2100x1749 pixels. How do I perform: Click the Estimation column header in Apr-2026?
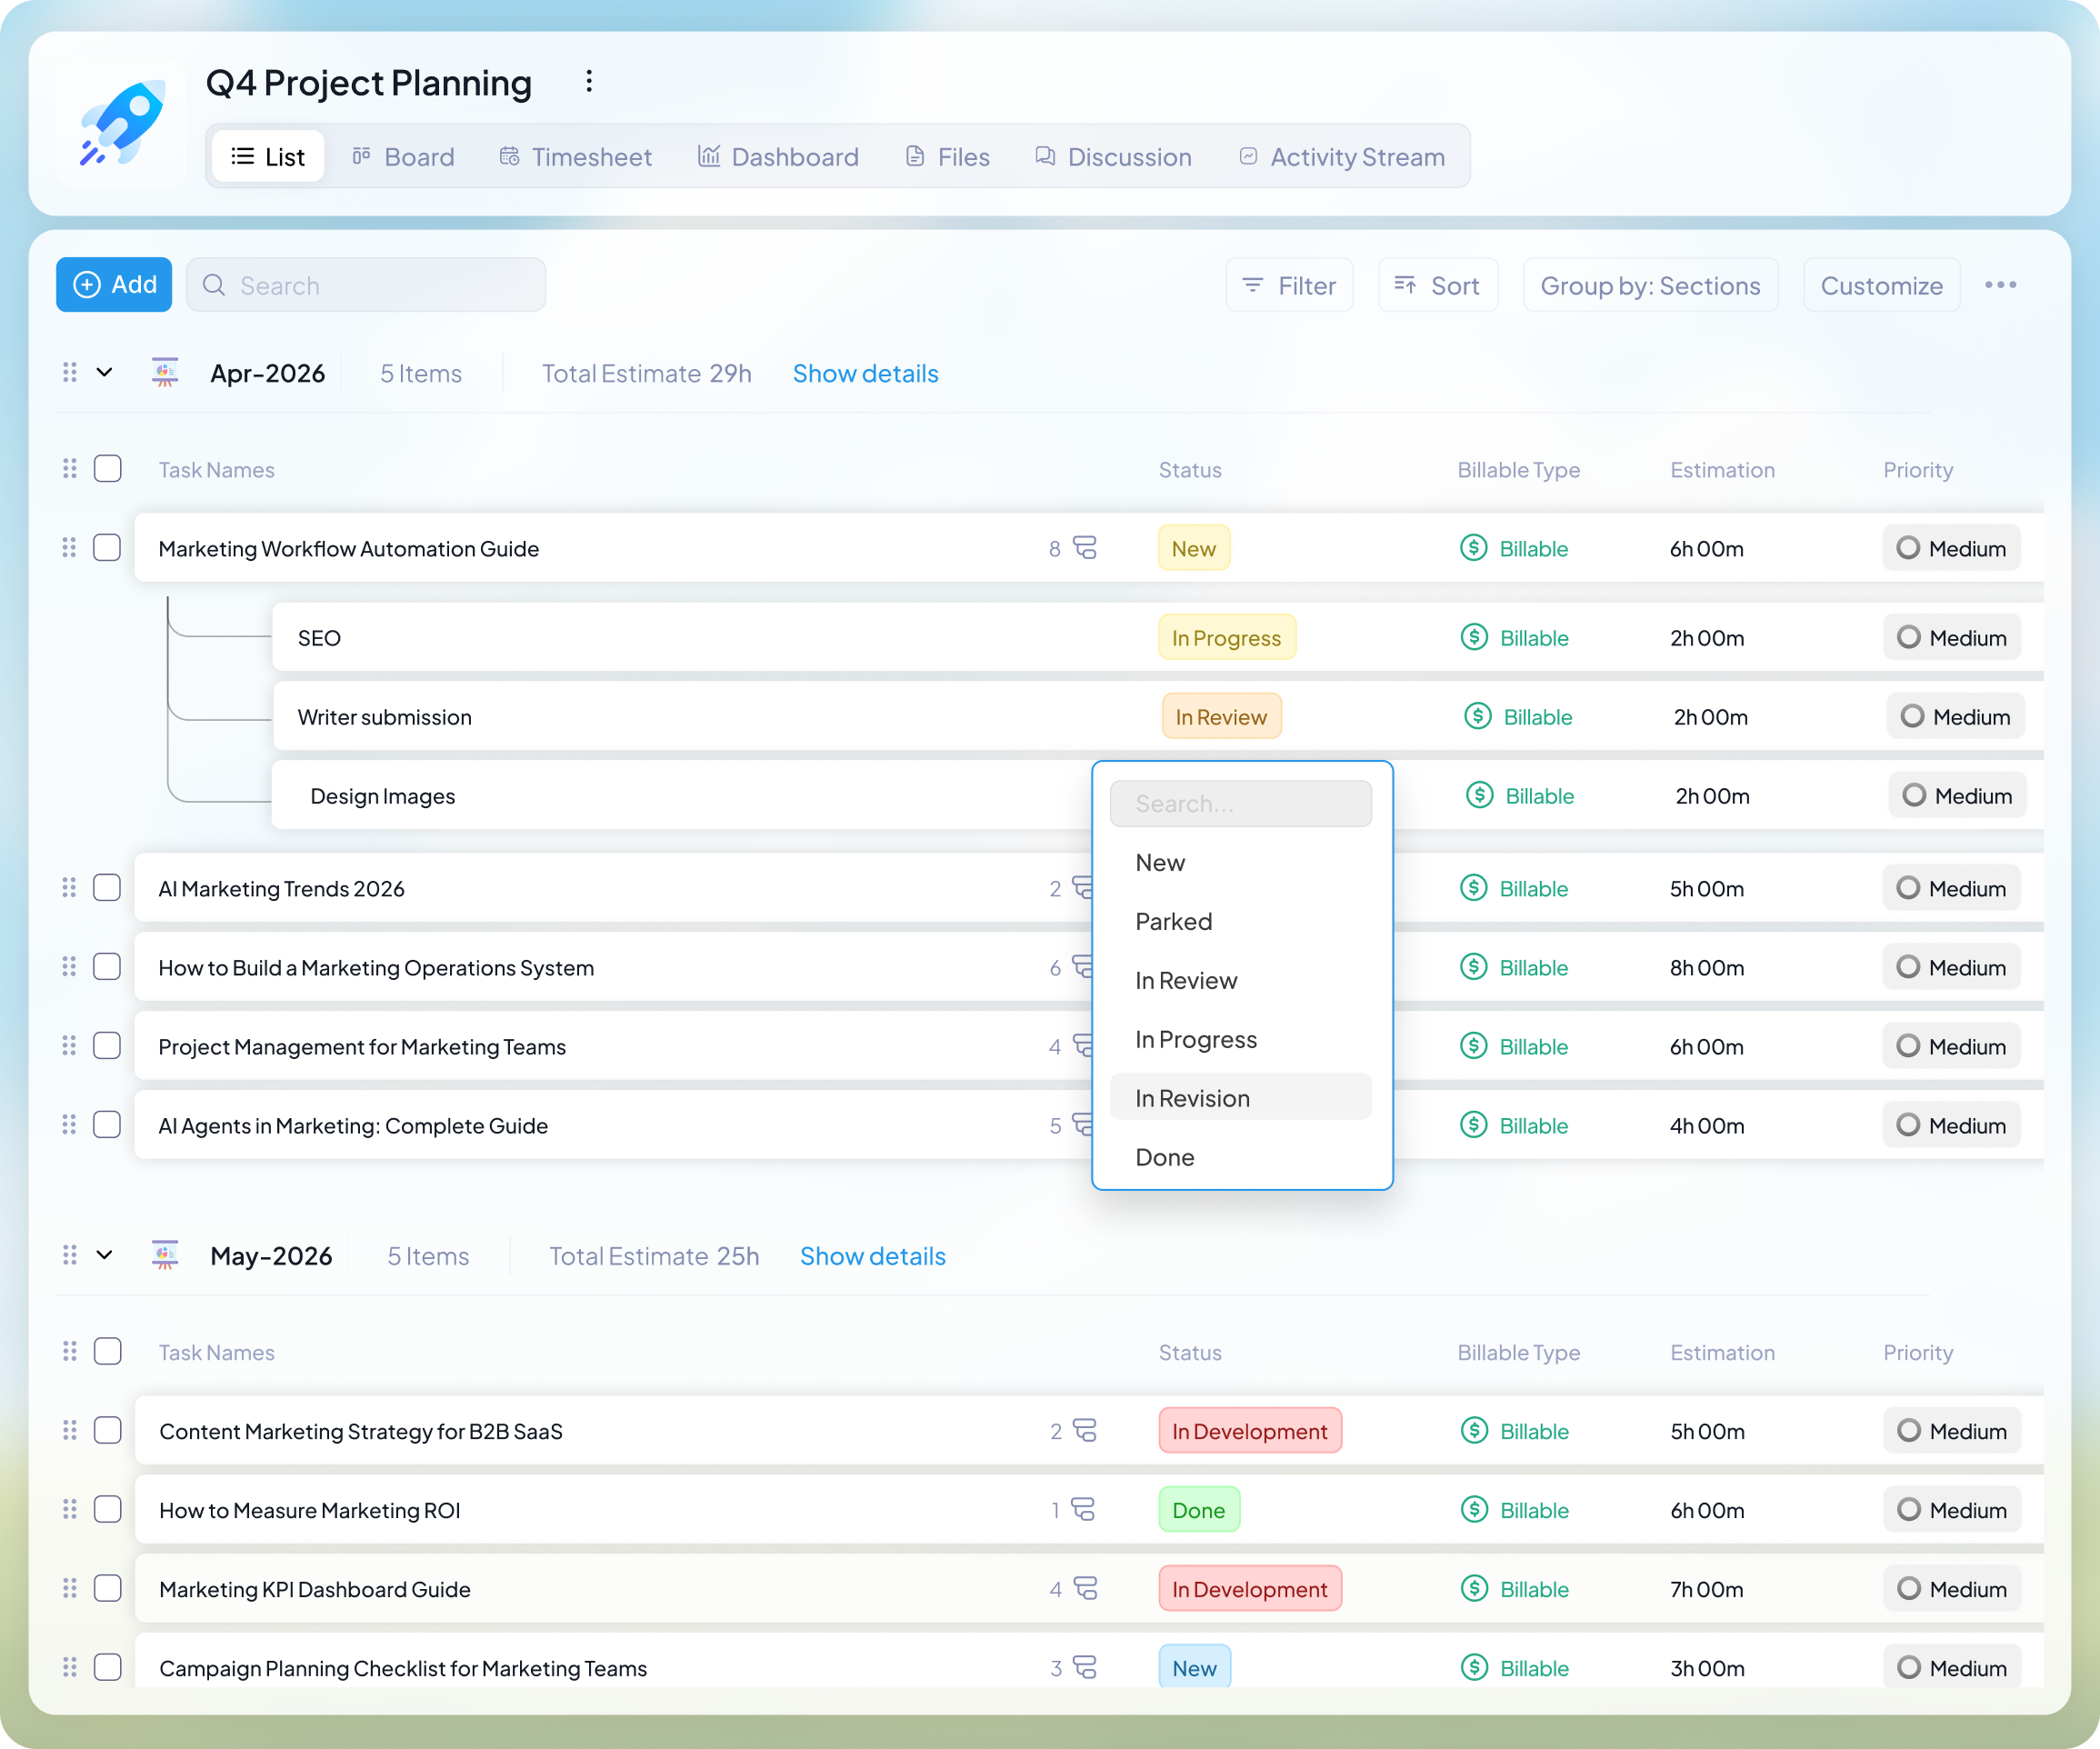(x=1722, y=470)
